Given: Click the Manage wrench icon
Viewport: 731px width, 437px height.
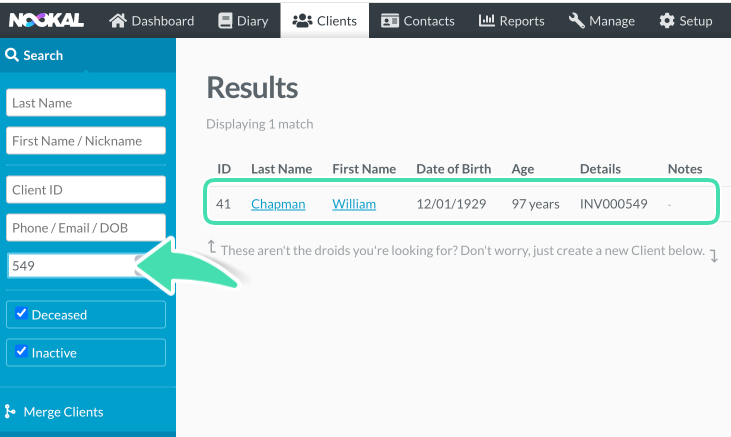Looking at the screenshot, I should point(577,21).
